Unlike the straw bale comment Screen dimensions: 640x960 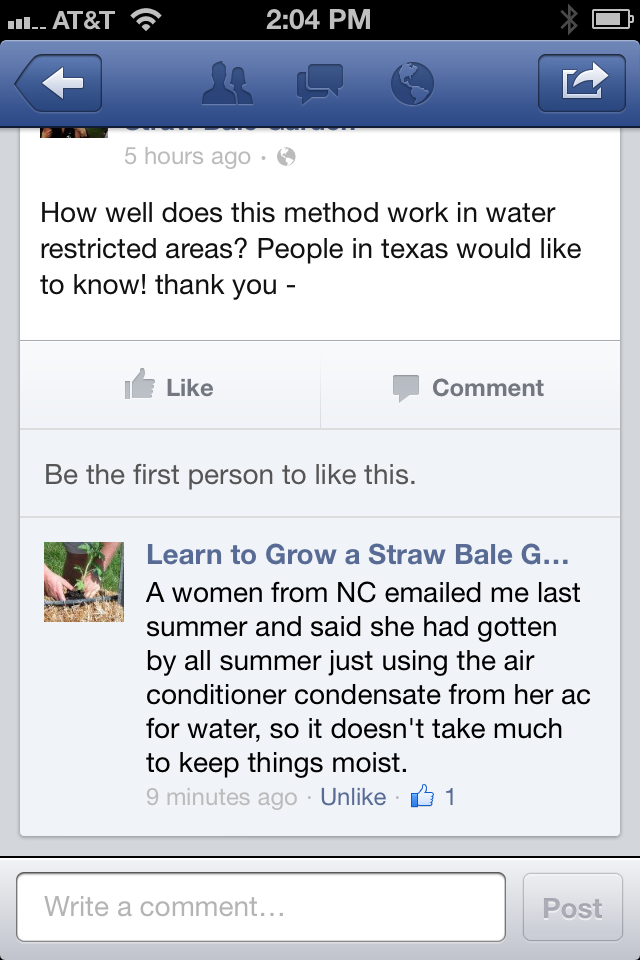353,797
